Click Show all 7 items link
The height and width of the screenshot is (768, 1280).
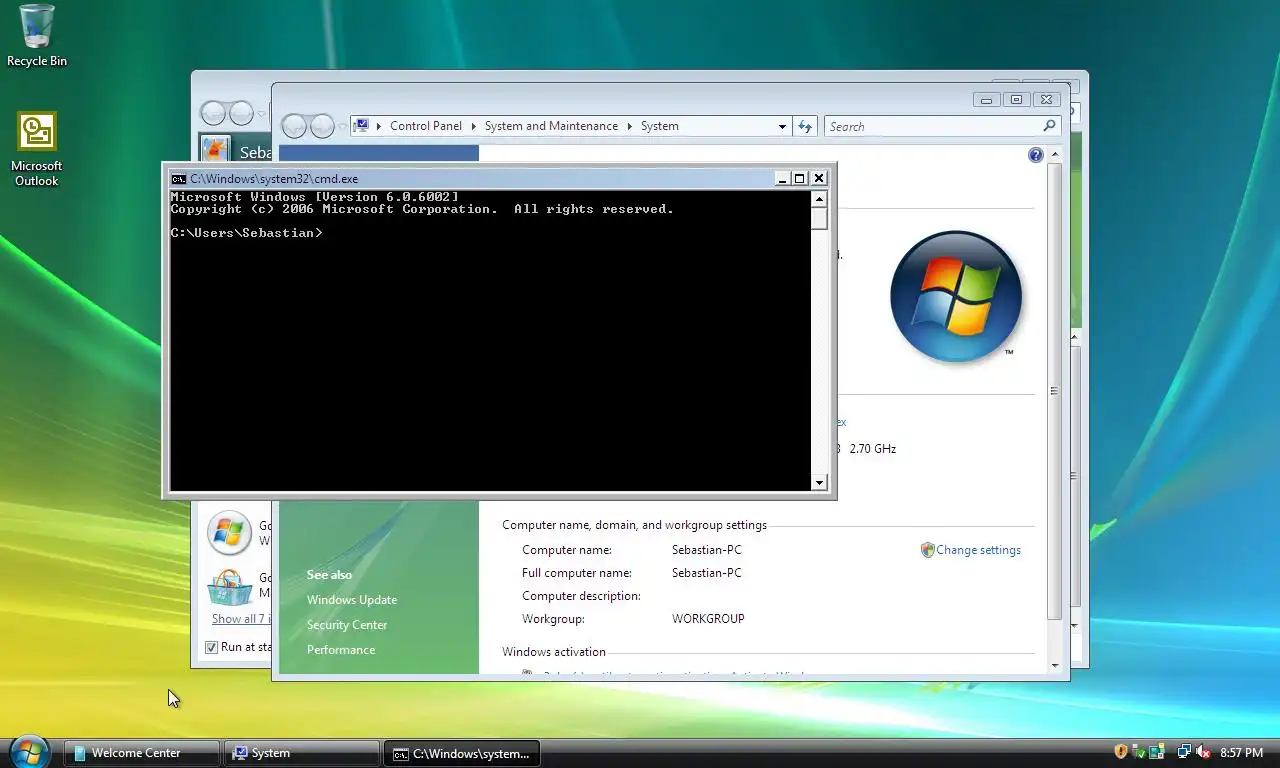240,619
